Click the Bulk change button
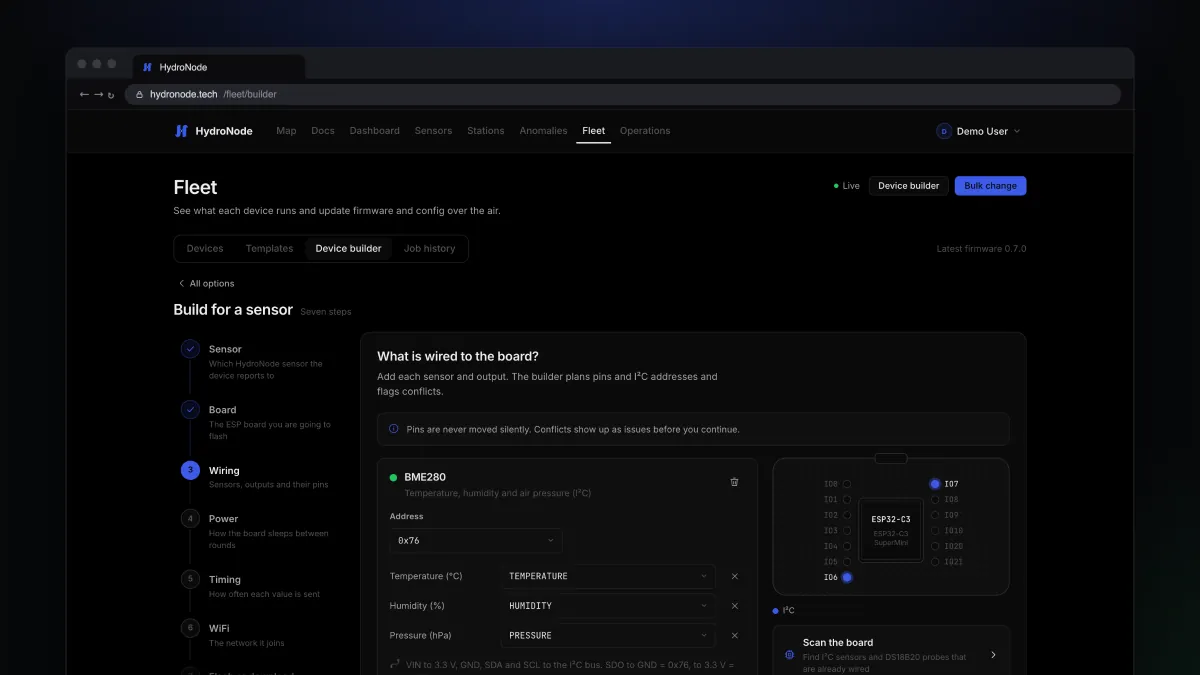The image size is (1200, 675). tap(990, 186)
